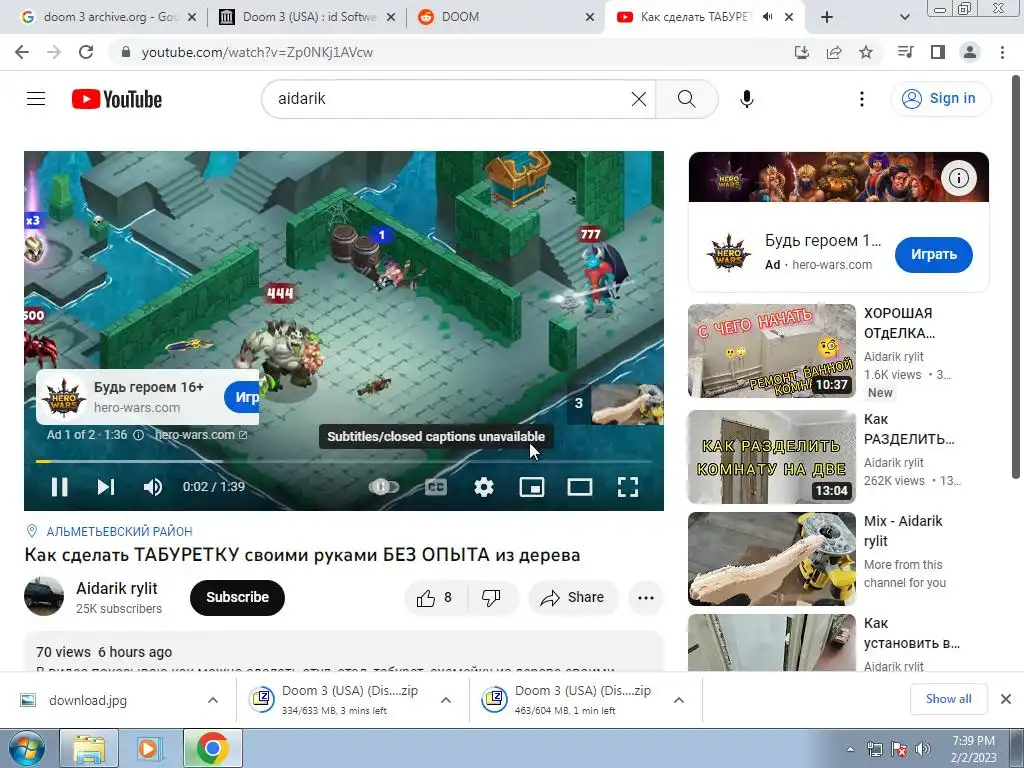Click the address bar URL

pyautogui.click(x=257, y=53)
